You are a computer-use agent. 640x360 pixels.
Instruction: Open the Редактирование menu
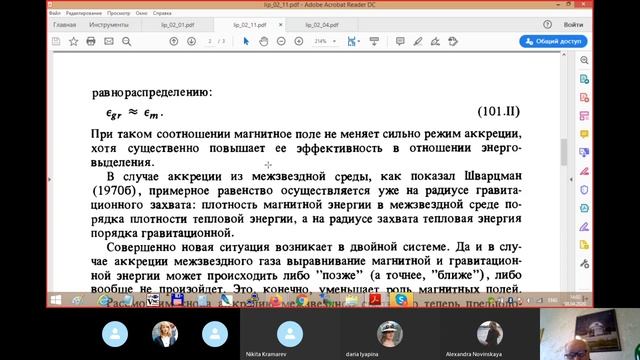coord(84,13)
